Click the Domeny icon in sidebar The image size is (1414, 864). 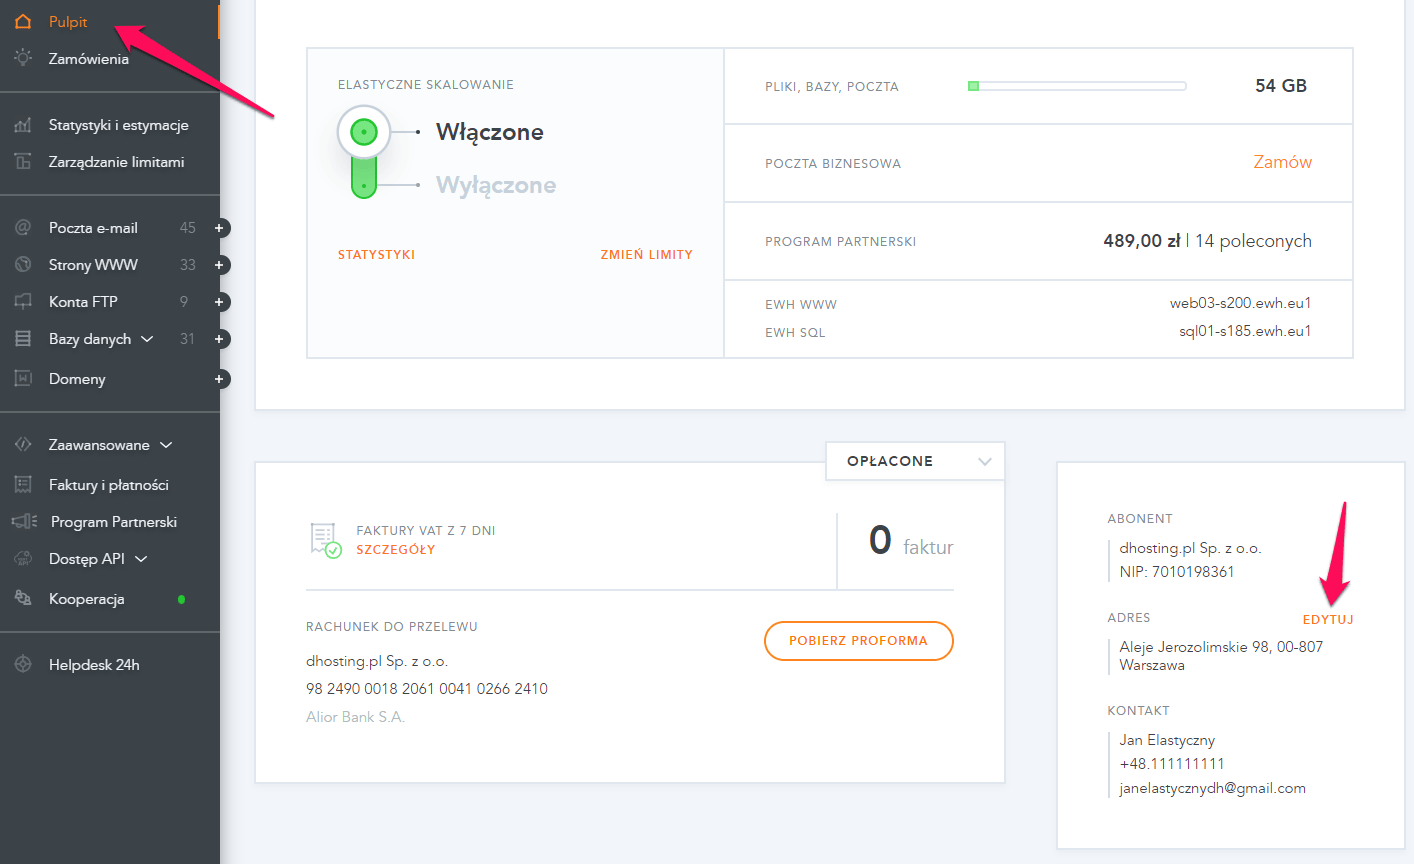coord(23,378)
